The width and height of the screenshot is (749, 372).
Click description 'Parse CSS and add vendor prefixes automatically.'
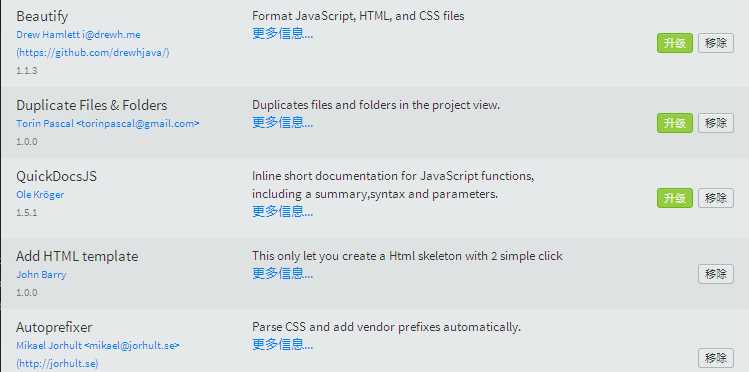click(x=386, y=328)
